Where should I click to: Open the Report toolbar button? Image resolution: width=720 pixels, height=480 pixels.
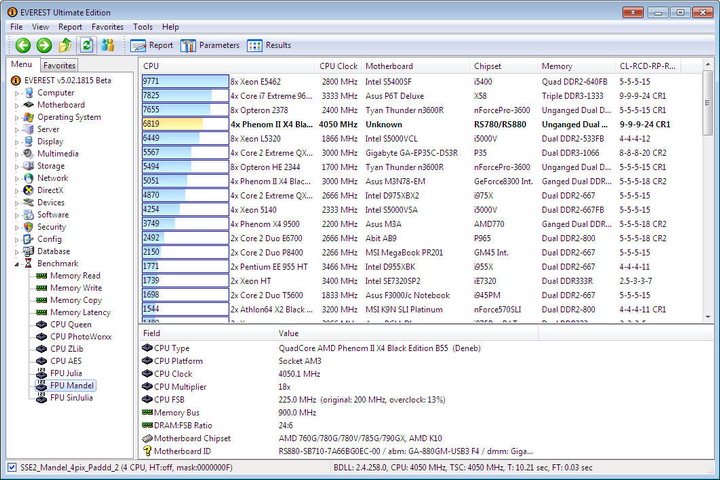click(x=152, y=45)
